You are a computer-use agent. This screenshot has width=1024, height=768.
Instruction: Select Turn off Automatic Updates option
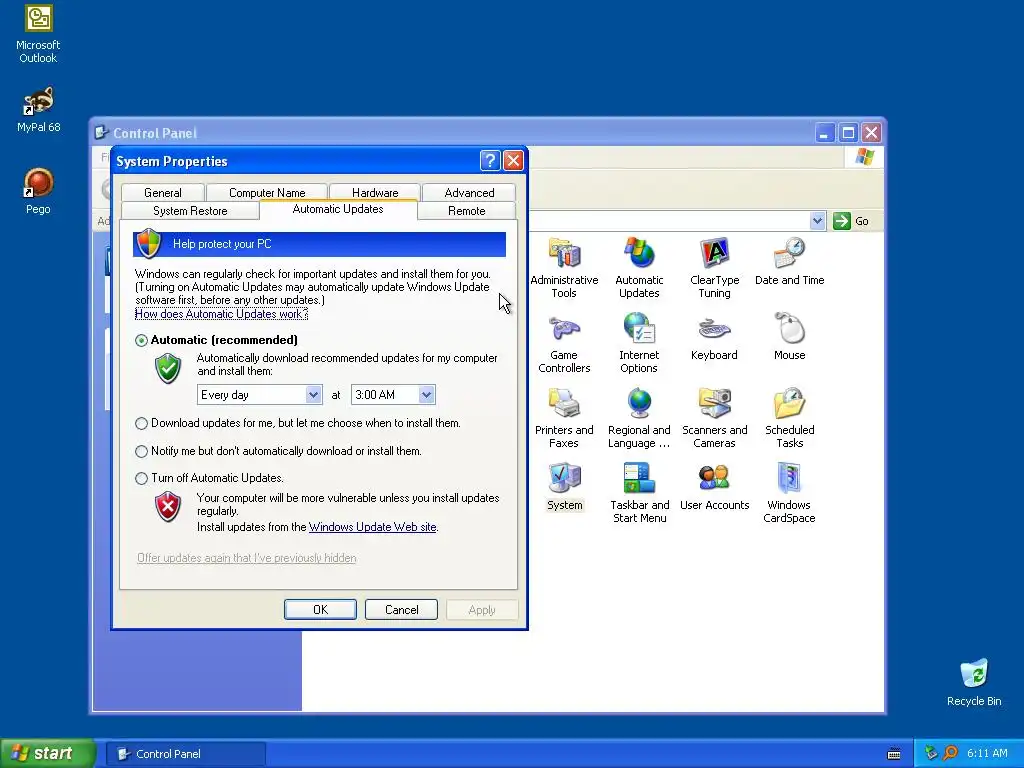(x=141, y=478)
